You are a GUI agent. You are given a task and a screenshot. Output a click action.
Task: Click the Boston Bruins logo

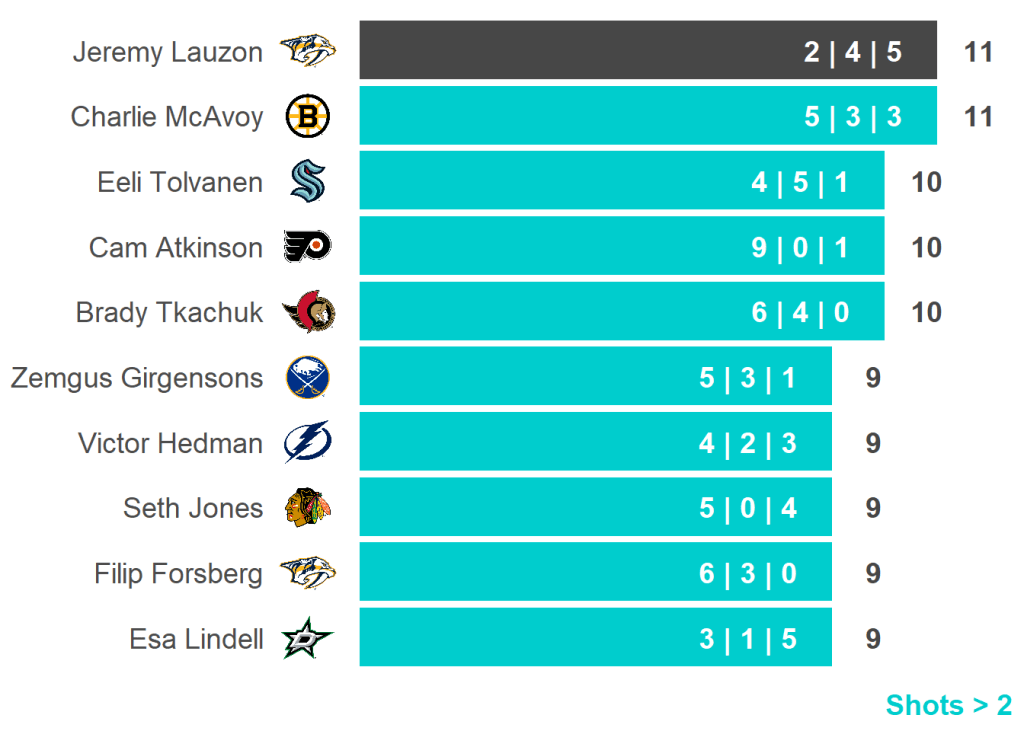coord(307,117)
